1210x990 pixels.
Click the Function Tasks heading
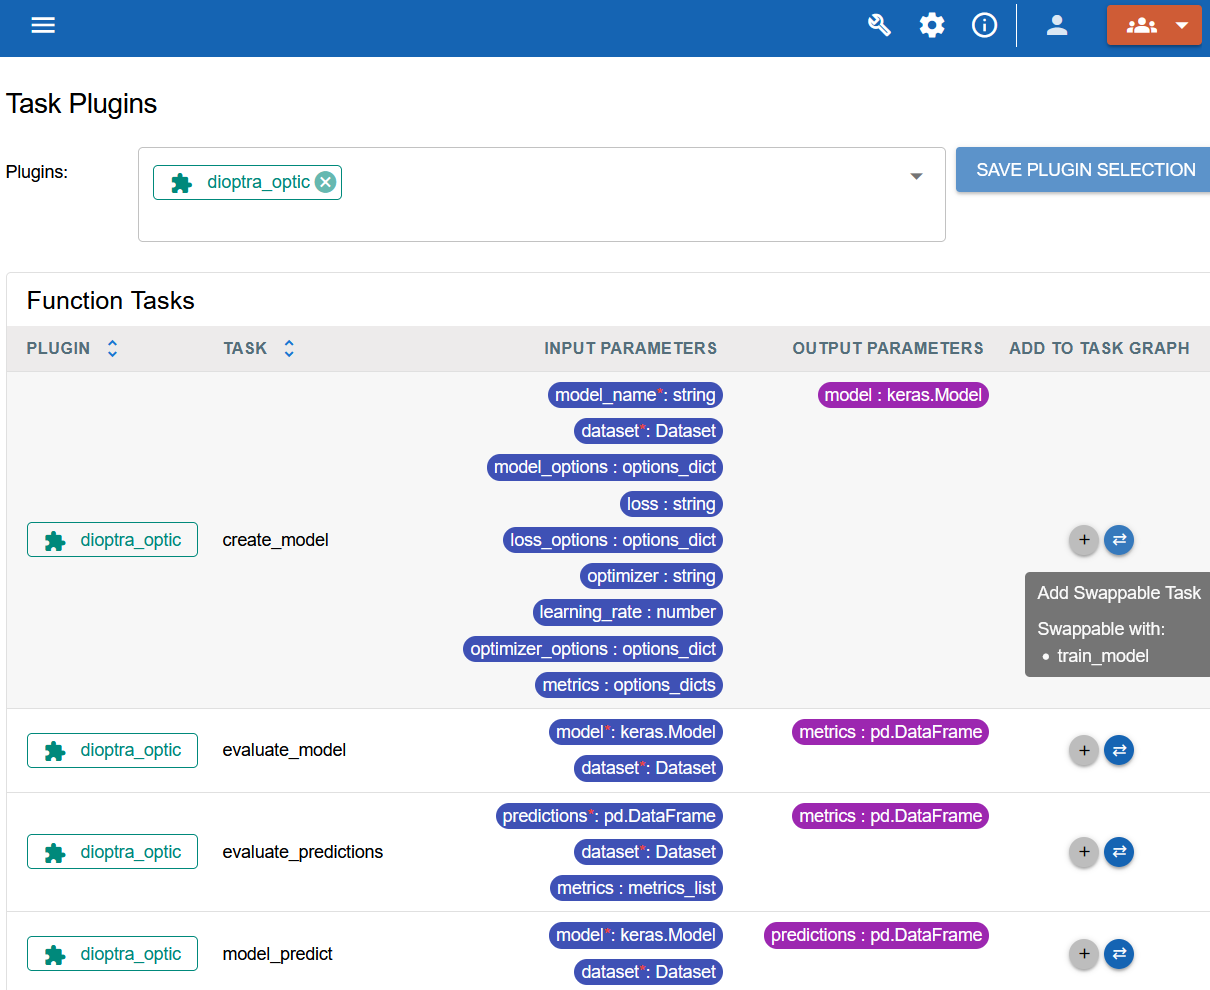(111, 301)
